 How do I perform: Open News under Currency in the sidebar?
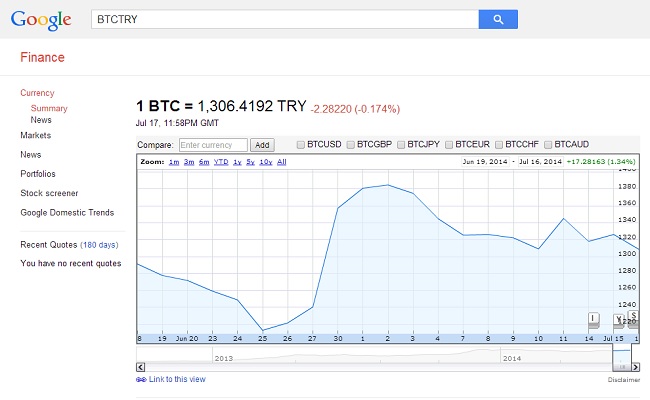[x=41, y=120]
